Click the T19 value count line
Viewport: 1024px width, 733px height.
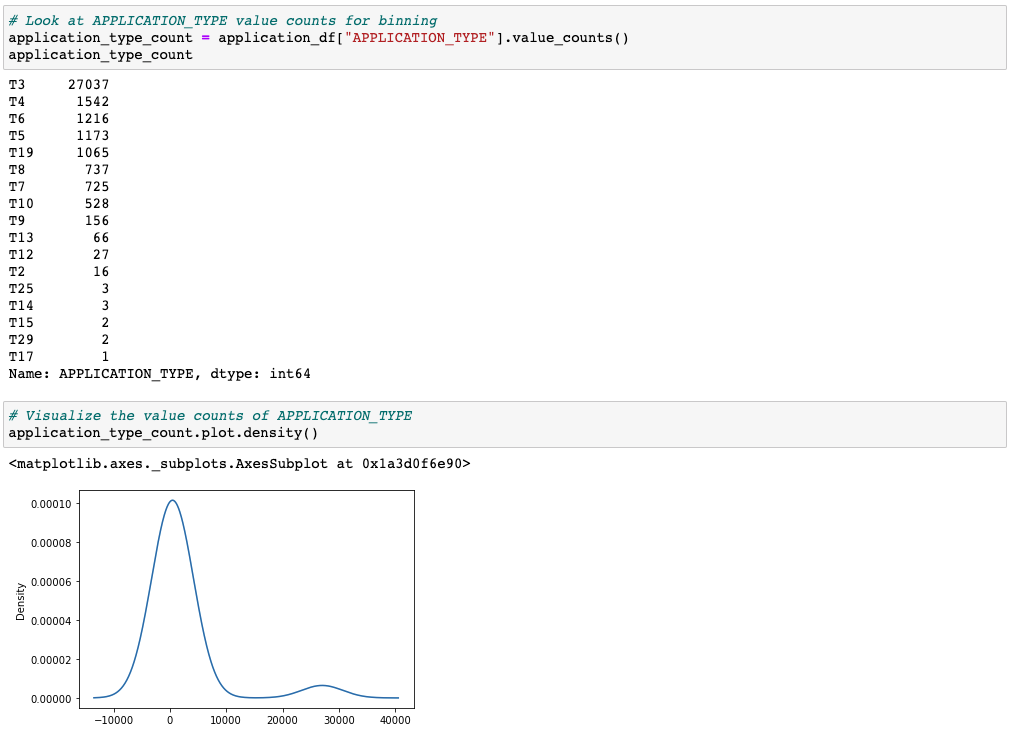click(55, 152)
